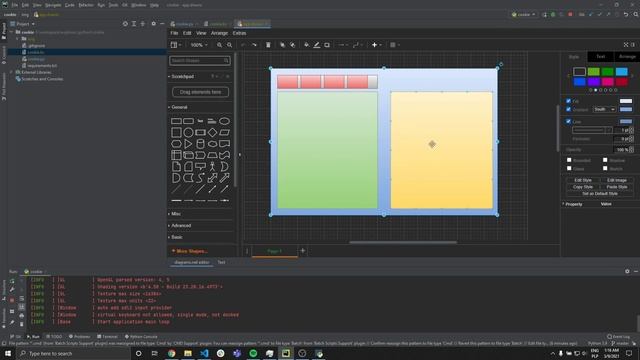Open the diagram Extras menu

click(x=239, y=33)
